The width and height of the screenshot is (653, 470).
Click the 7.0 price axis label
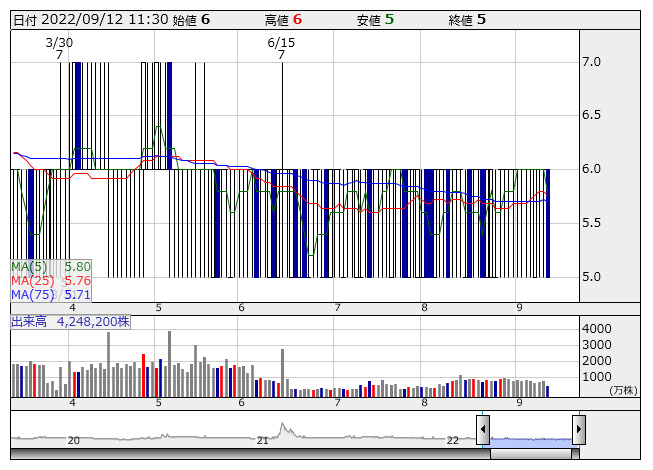coord(591,62)
